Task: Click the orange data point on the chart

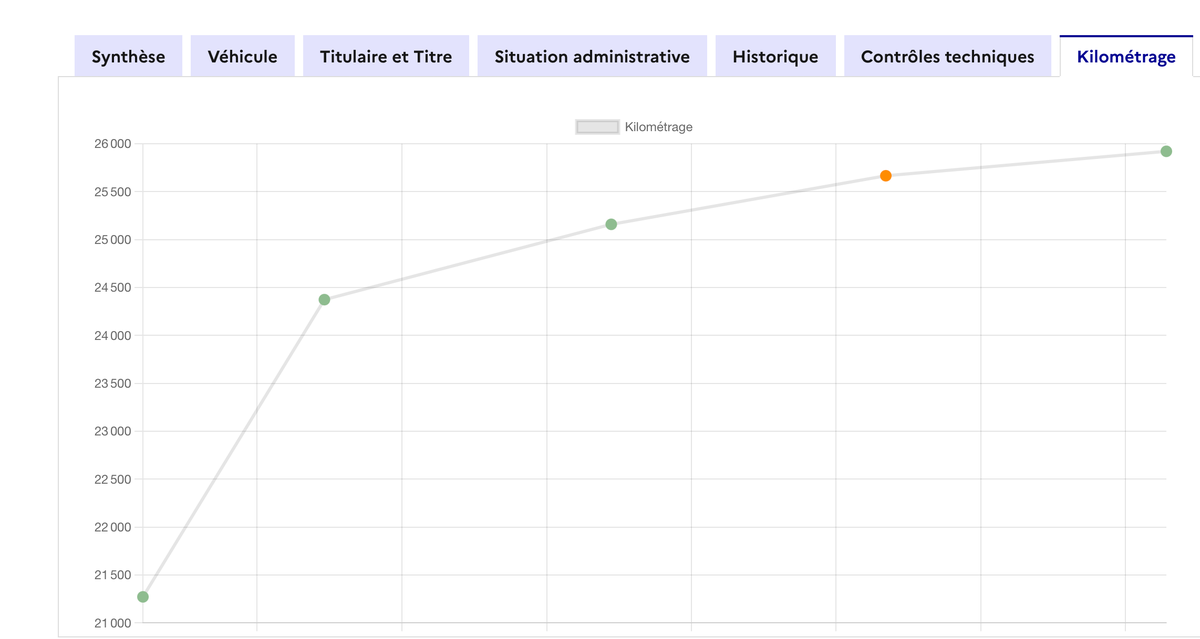Action: [x=886, y=176]
